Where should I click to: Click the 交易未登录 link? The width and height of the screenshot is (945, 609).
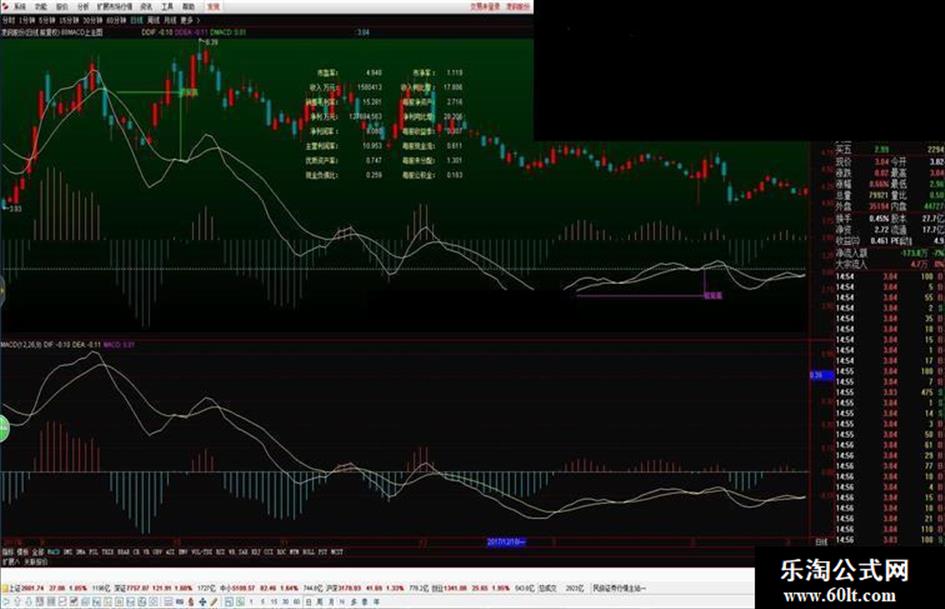point(485,7)
